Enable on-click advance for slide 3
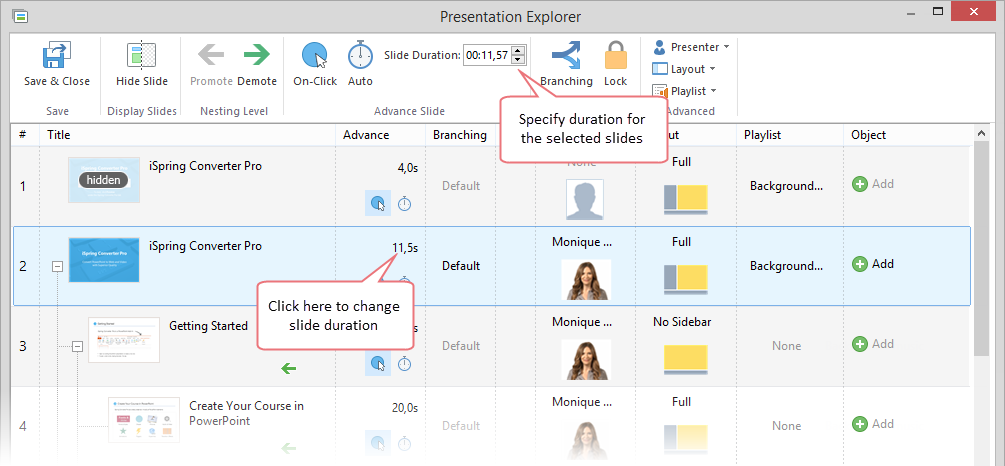 click(x=378, y=364)
